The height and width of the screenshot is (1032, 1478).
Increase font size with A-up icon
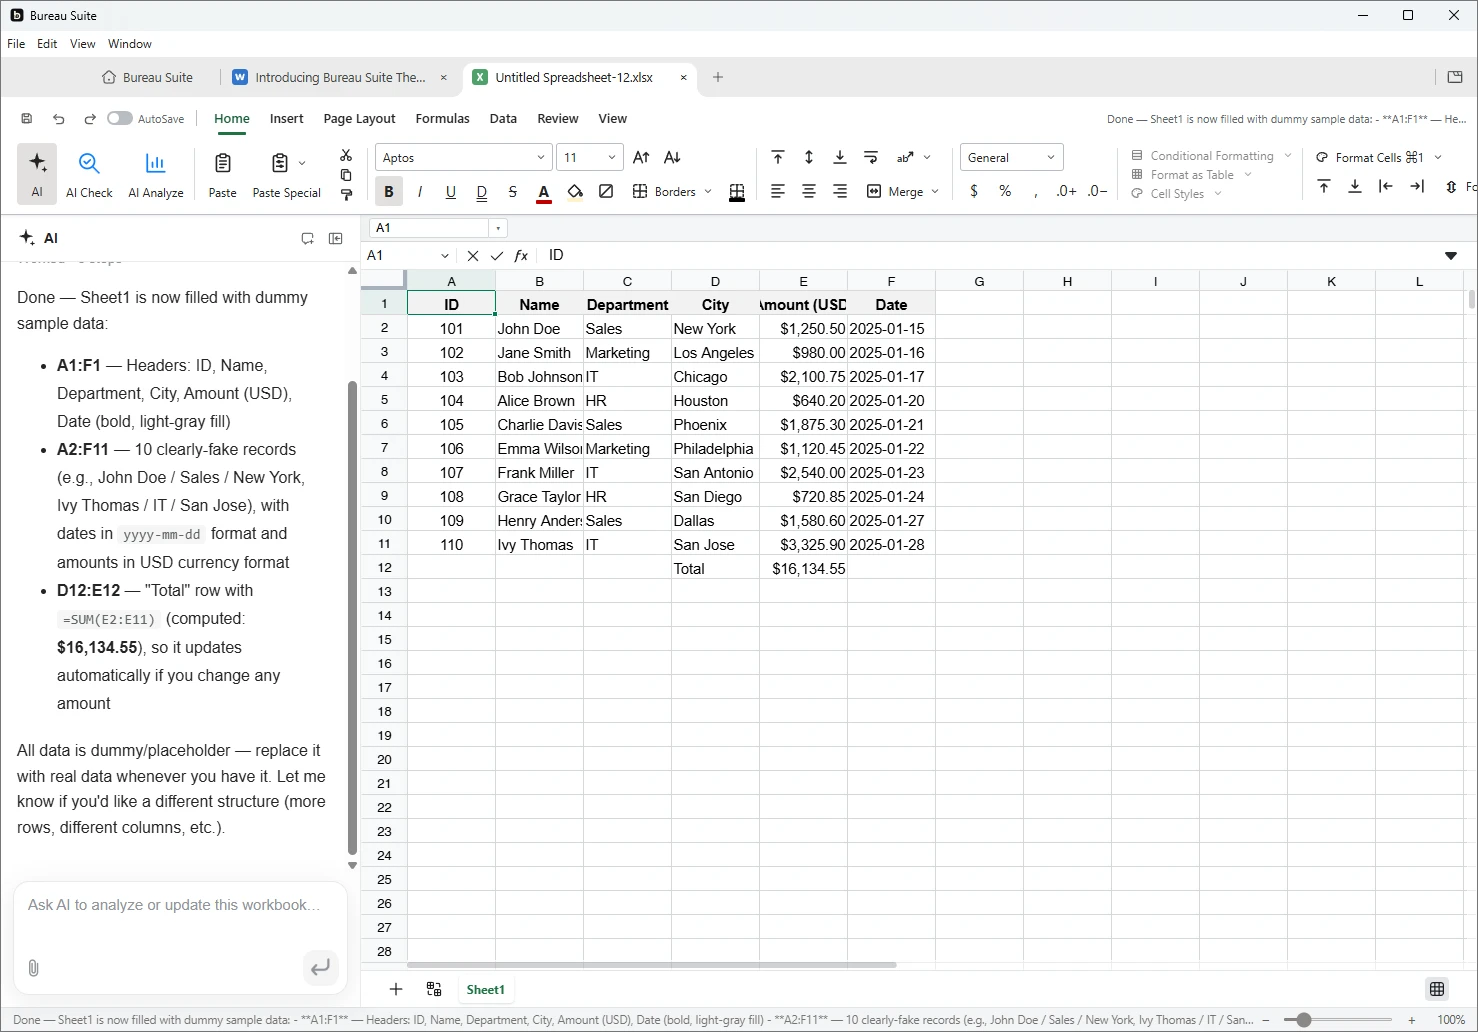pos(642,158)
